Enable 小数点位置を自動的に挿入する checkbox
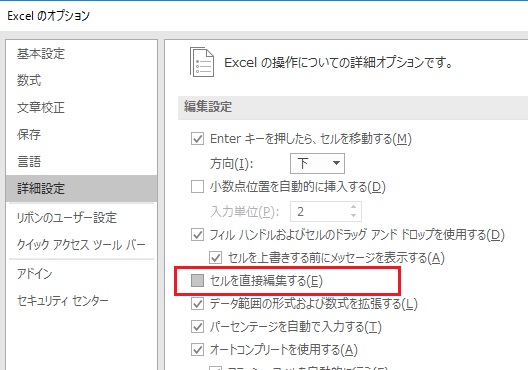Screen dimensions: 528x370 click(x=197, y=187)
